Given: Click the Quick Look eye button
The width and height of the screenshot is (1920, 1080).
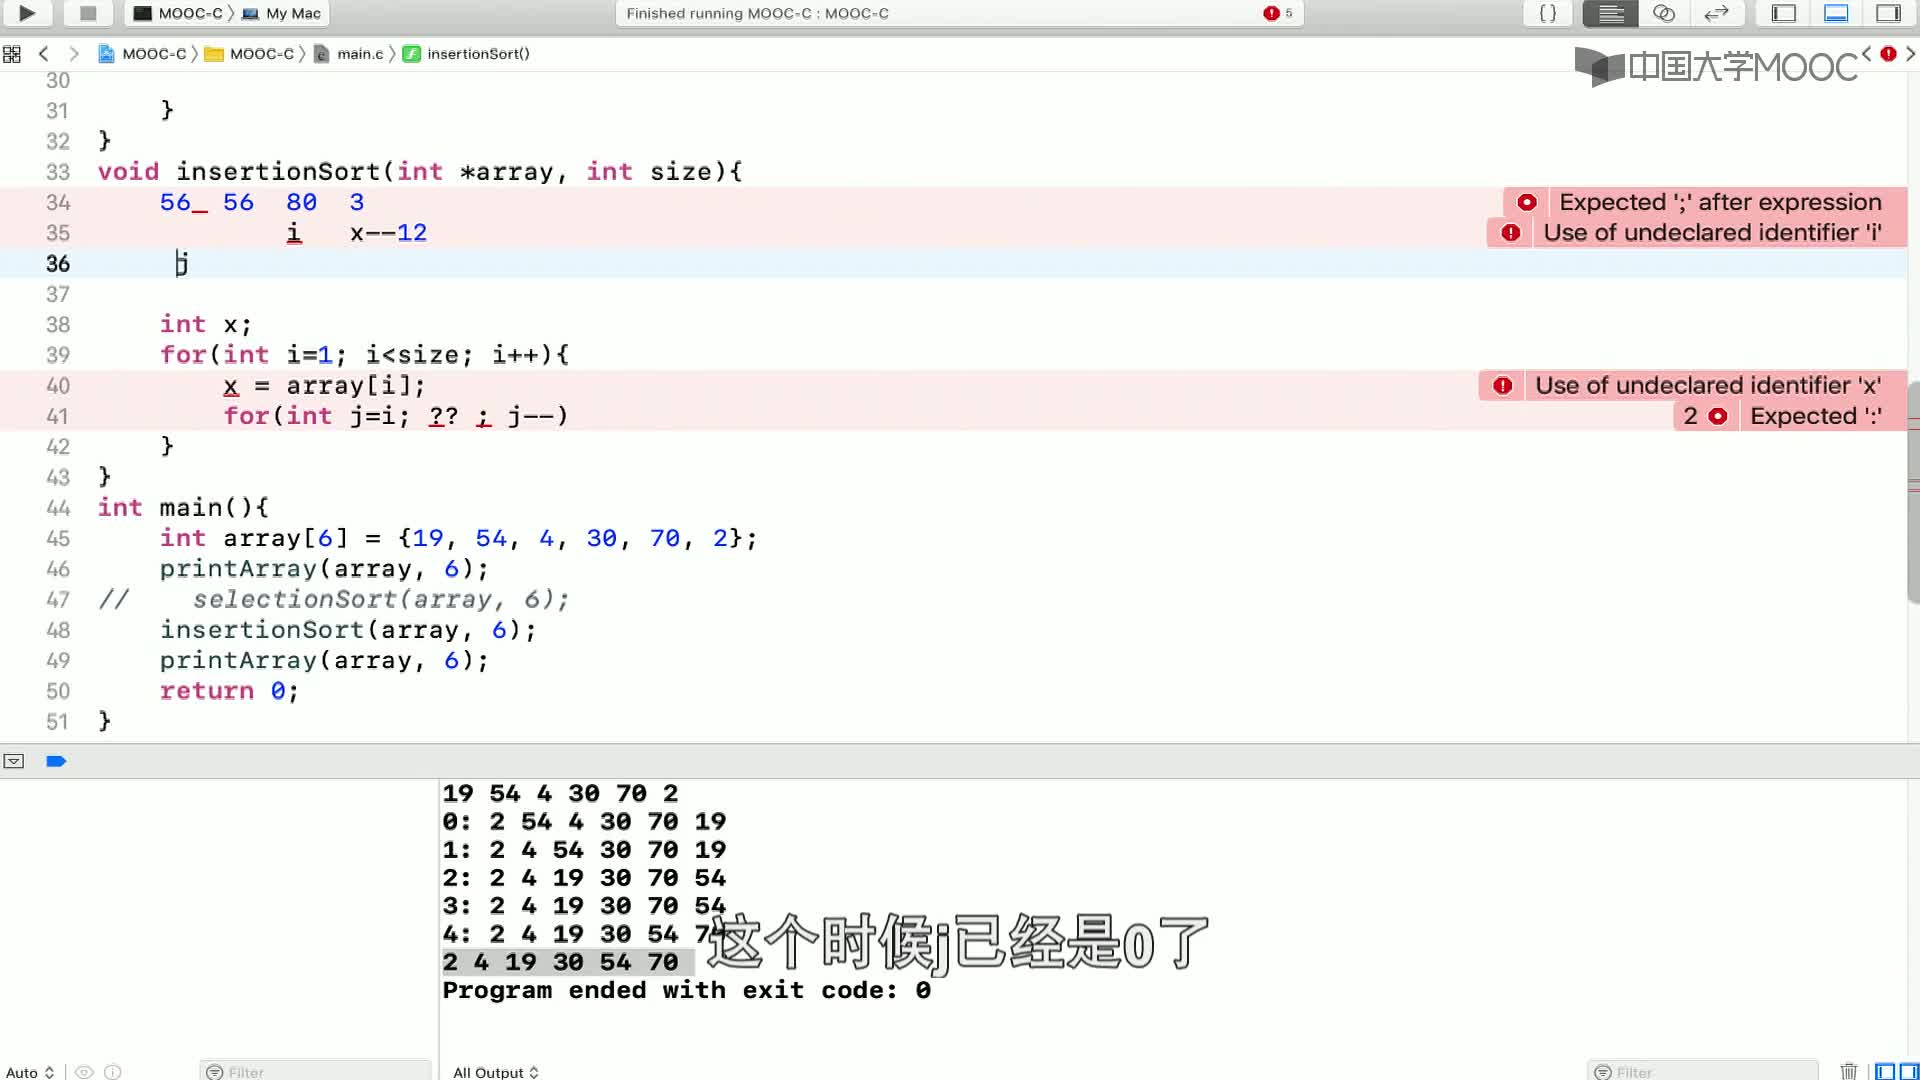Looking at the screenshot, I should (x=85, y=1072).
